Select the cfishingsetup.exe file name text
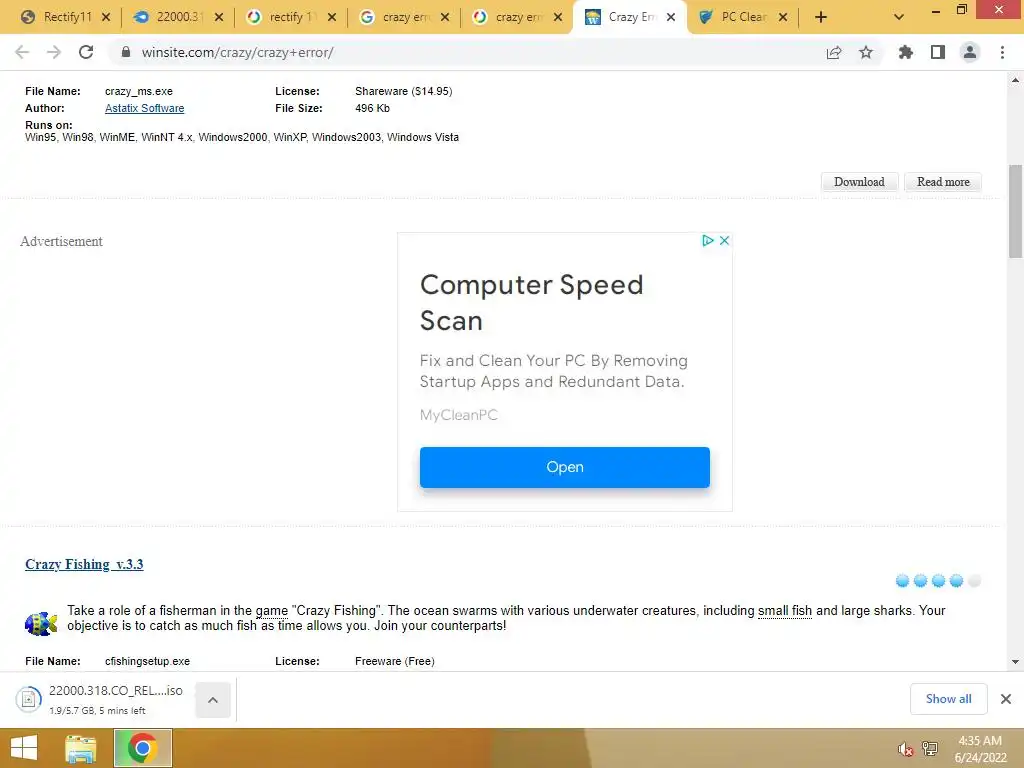The height and width of the screenshot is (768, 1024). 147,662
